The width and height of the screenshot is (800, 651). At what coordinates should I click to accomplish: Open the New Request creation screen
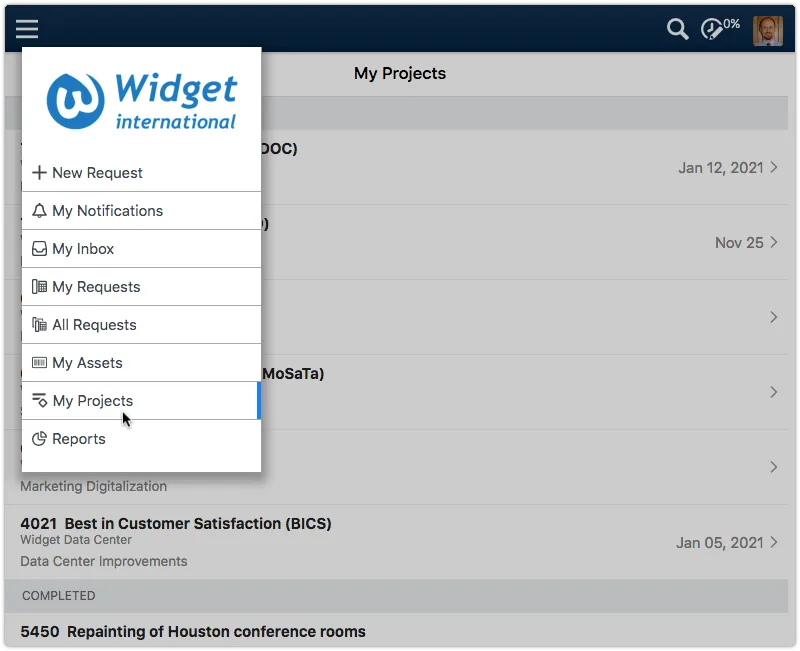tap(97, 172)
